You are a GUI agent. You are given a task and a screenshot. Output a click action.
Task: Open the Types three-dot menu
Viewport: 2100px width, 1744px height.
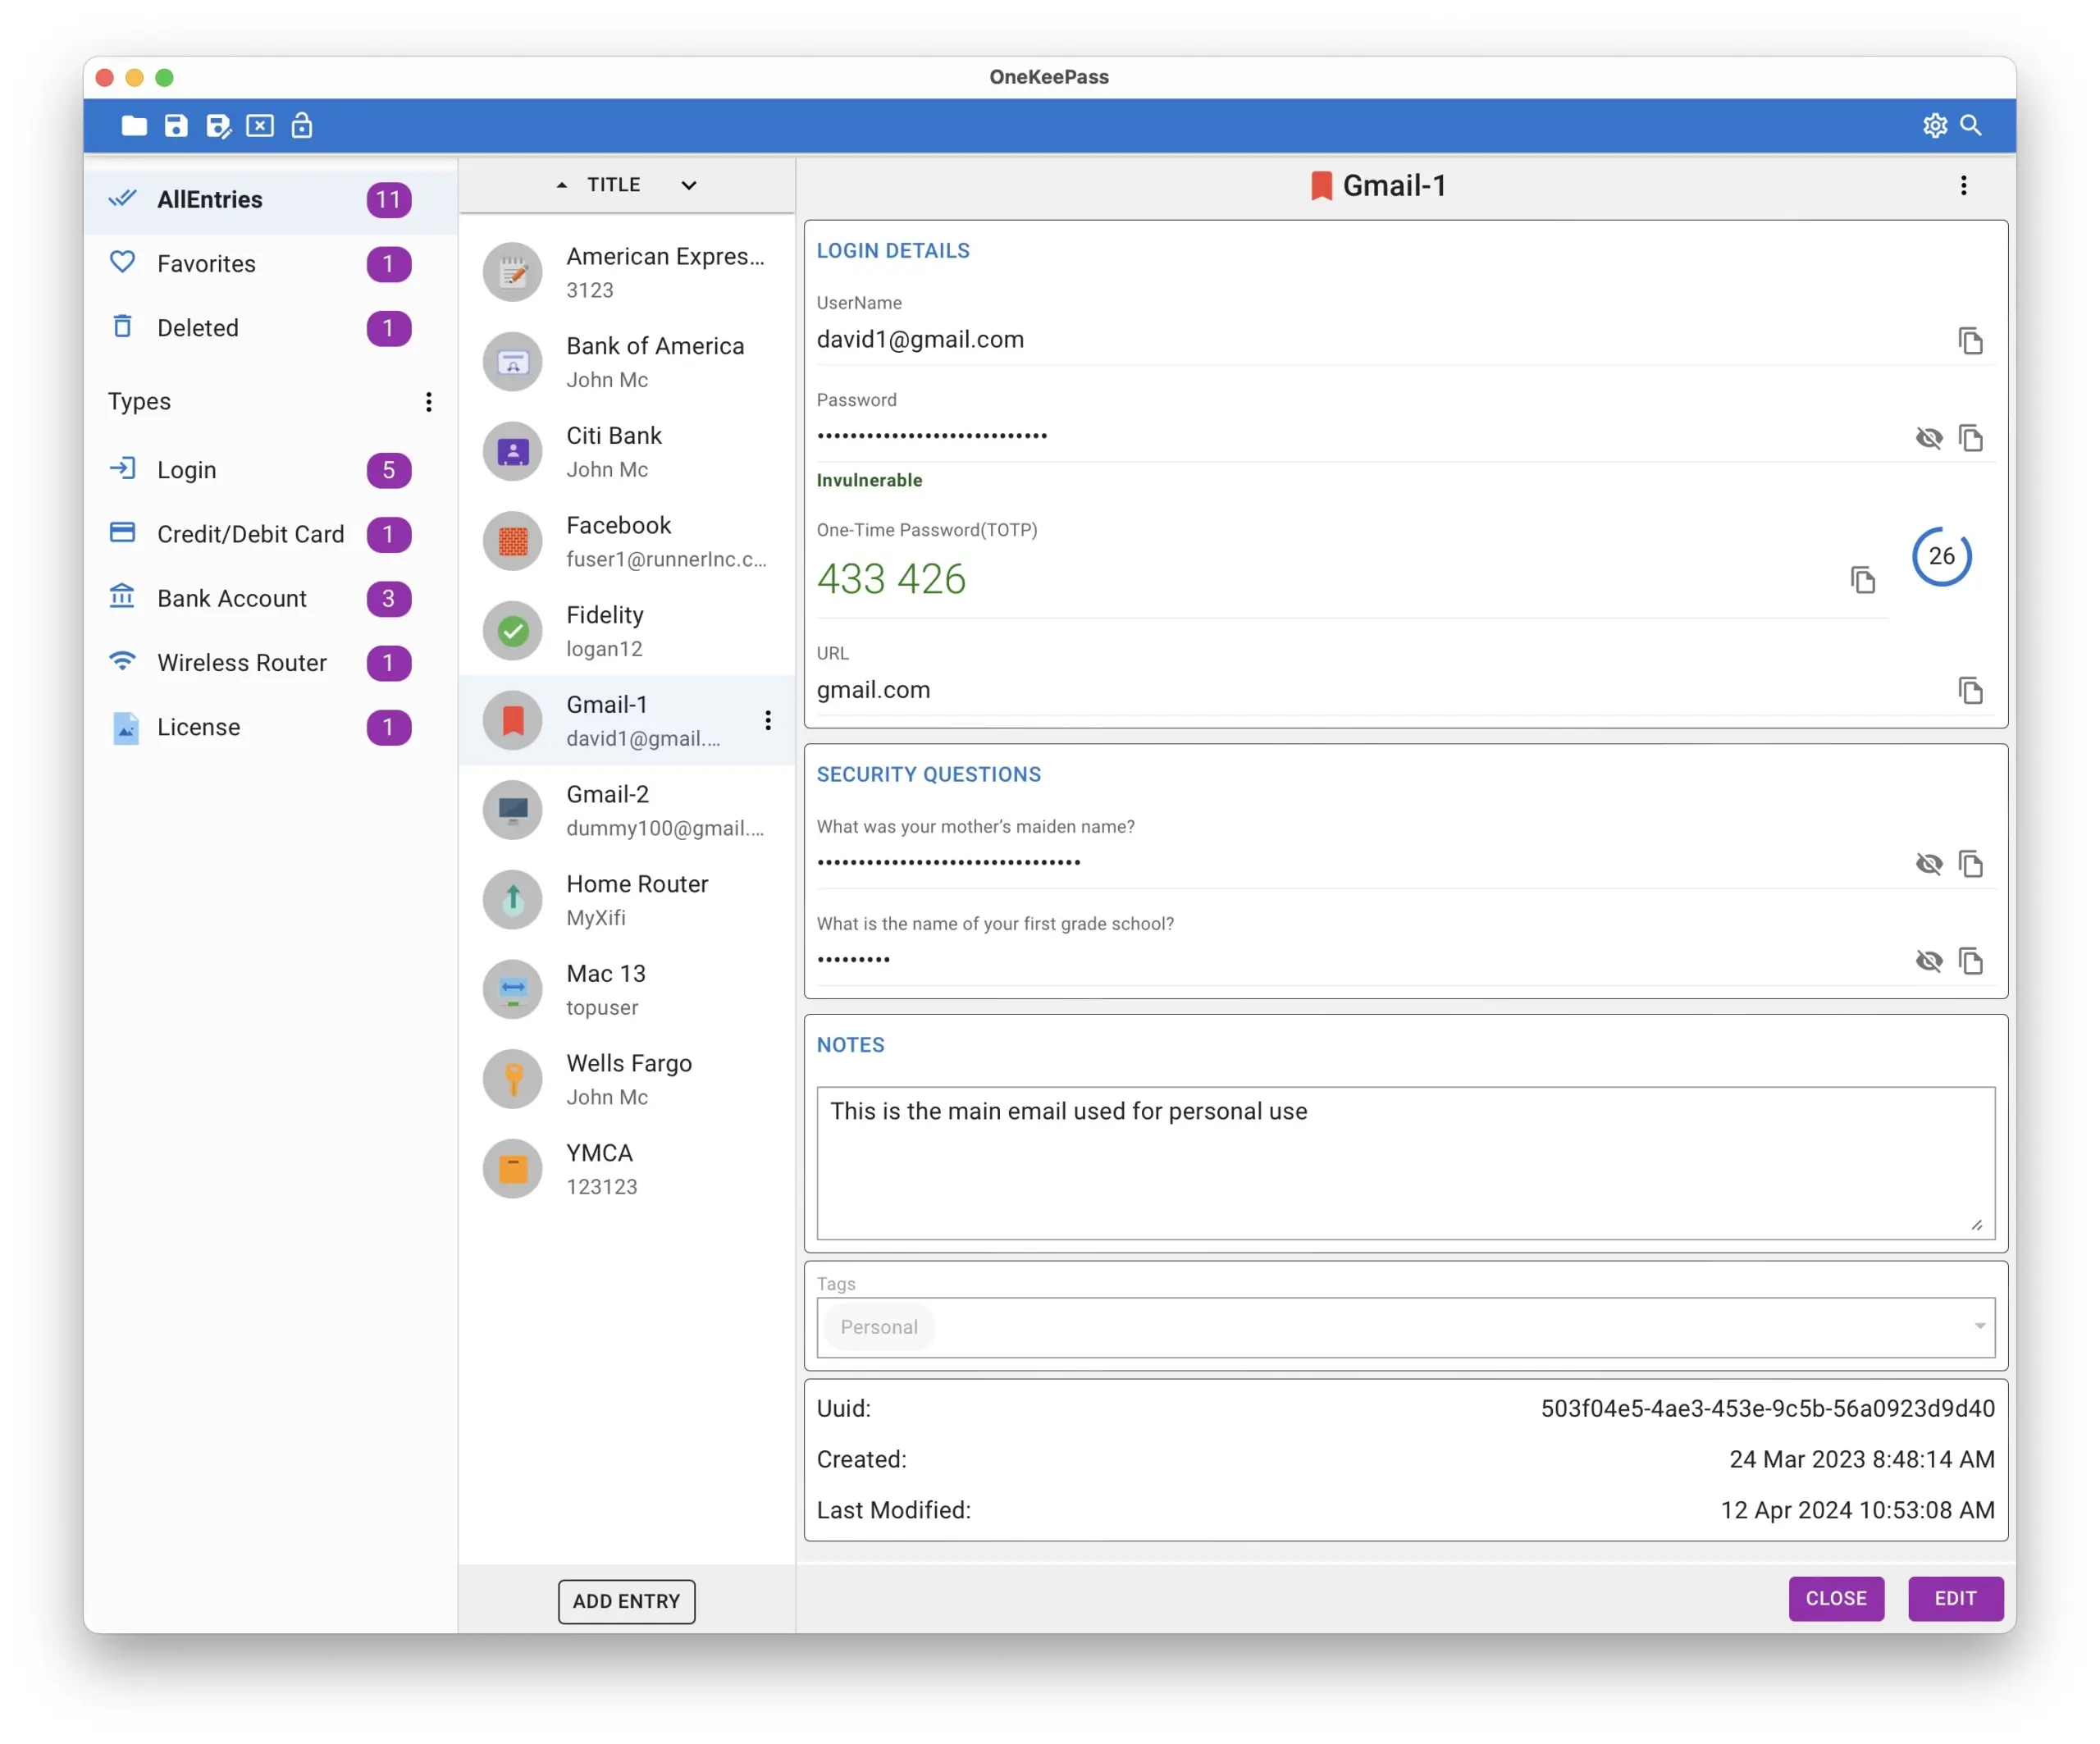(x=428, y=401)
